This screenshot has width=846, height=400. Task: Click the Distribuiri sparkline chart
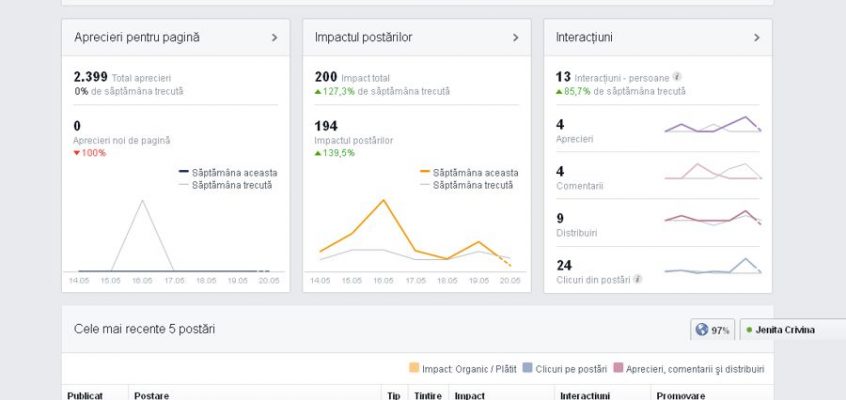point(713,218)
